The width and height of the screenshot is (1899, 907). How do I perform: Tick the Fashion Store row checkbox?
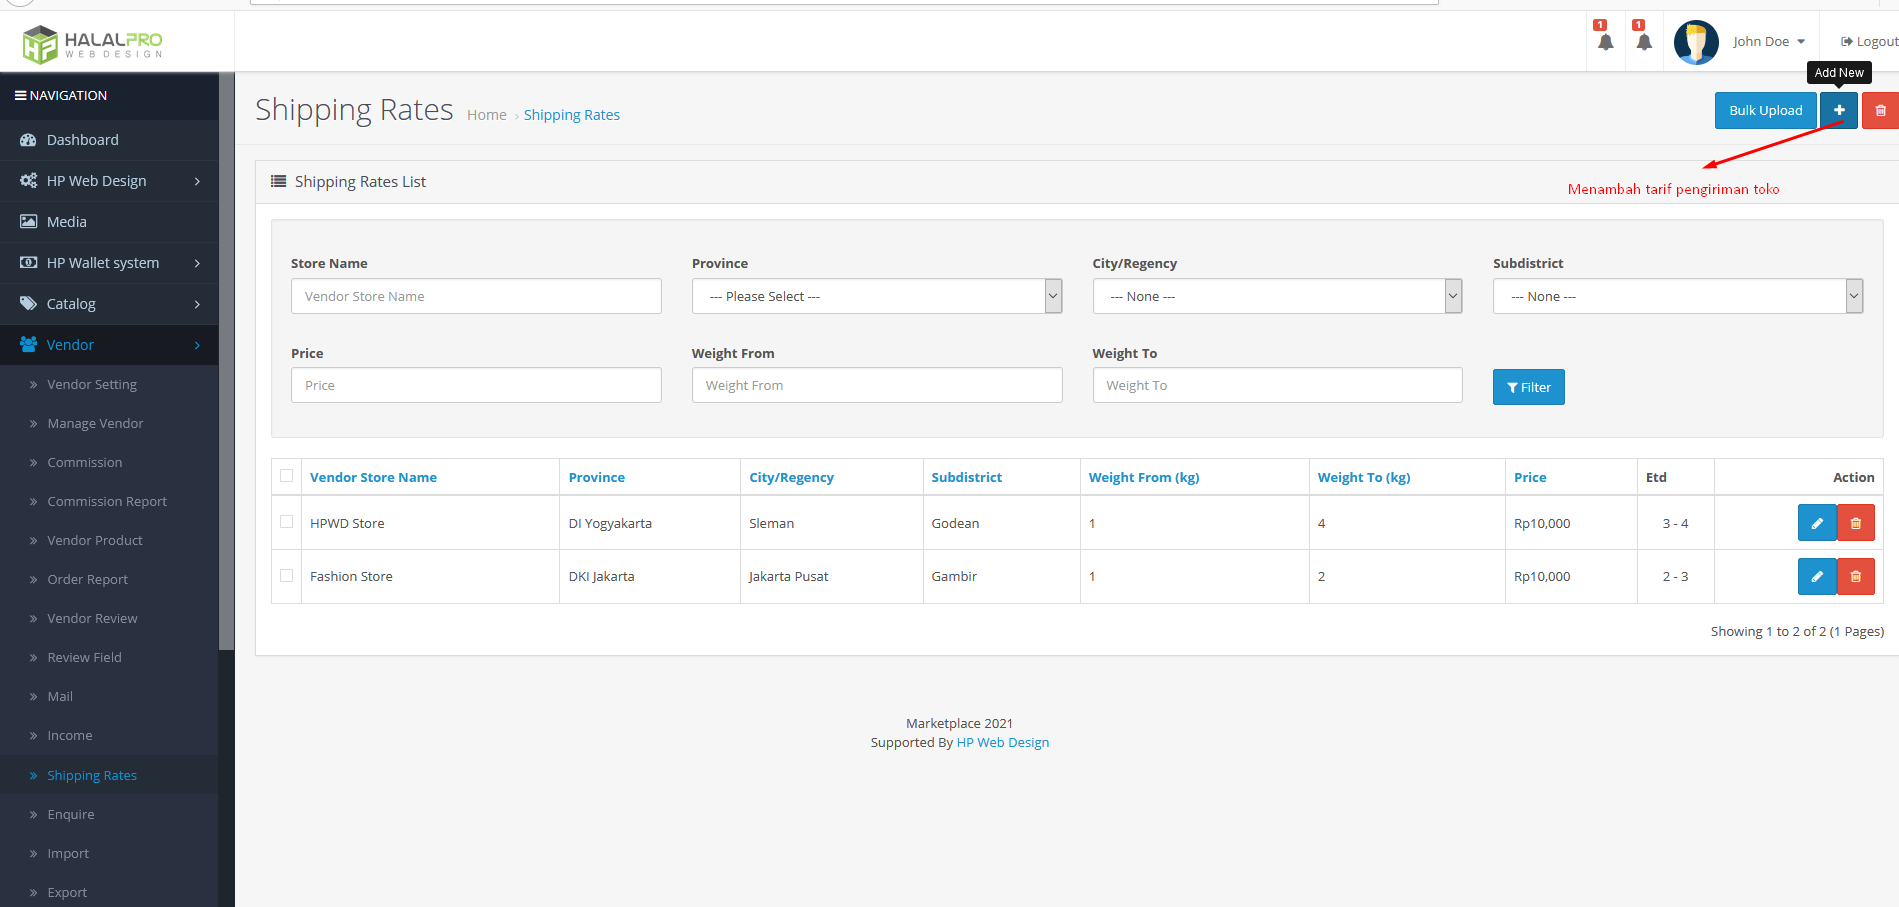(287, 575)
